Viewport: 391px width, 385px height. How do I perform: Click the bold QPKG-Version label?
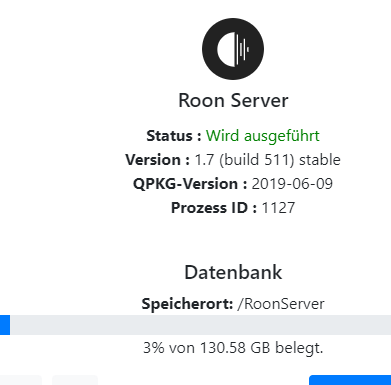click(x=190, y=184)
